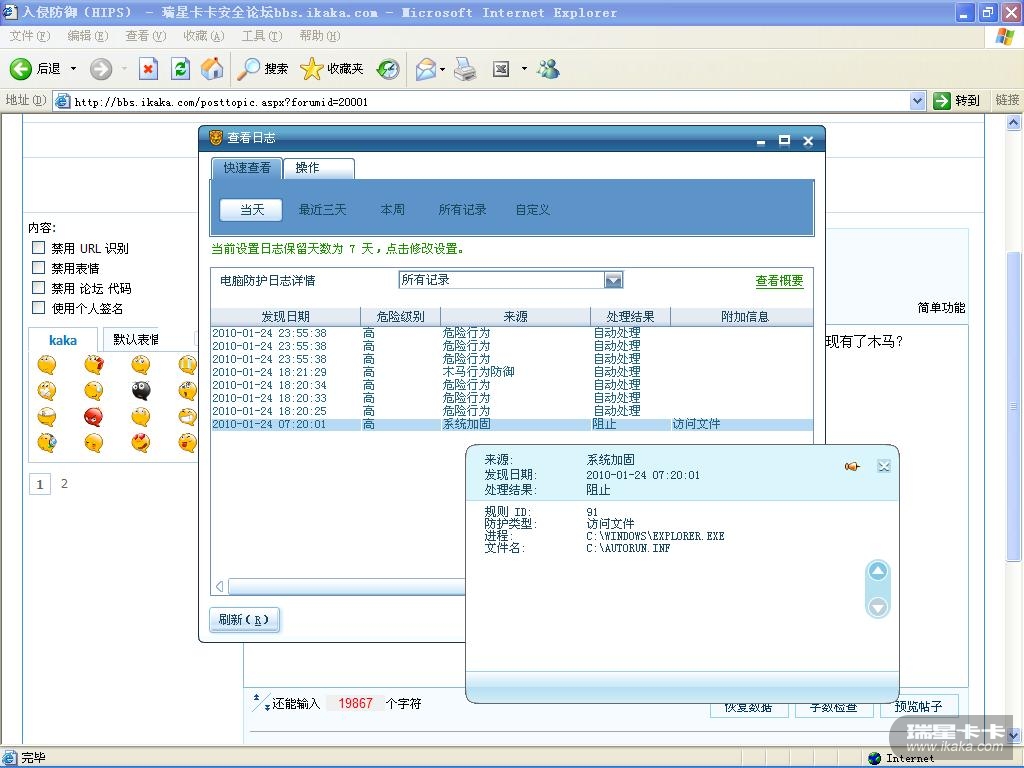The width and height of the screenshot is (1024, 768).
Task: Open the 链接 links toolbar
Action: pyautogui.click(x=1006, y=100)
